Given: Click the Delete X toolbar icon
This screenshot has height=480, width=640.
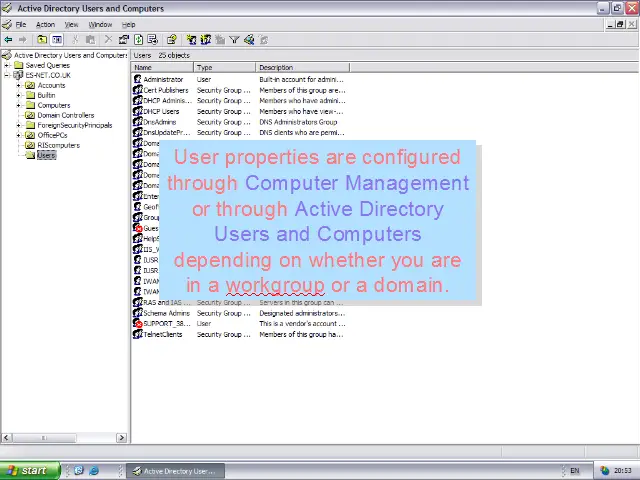Looking at the screenshot, I should 108,40.
